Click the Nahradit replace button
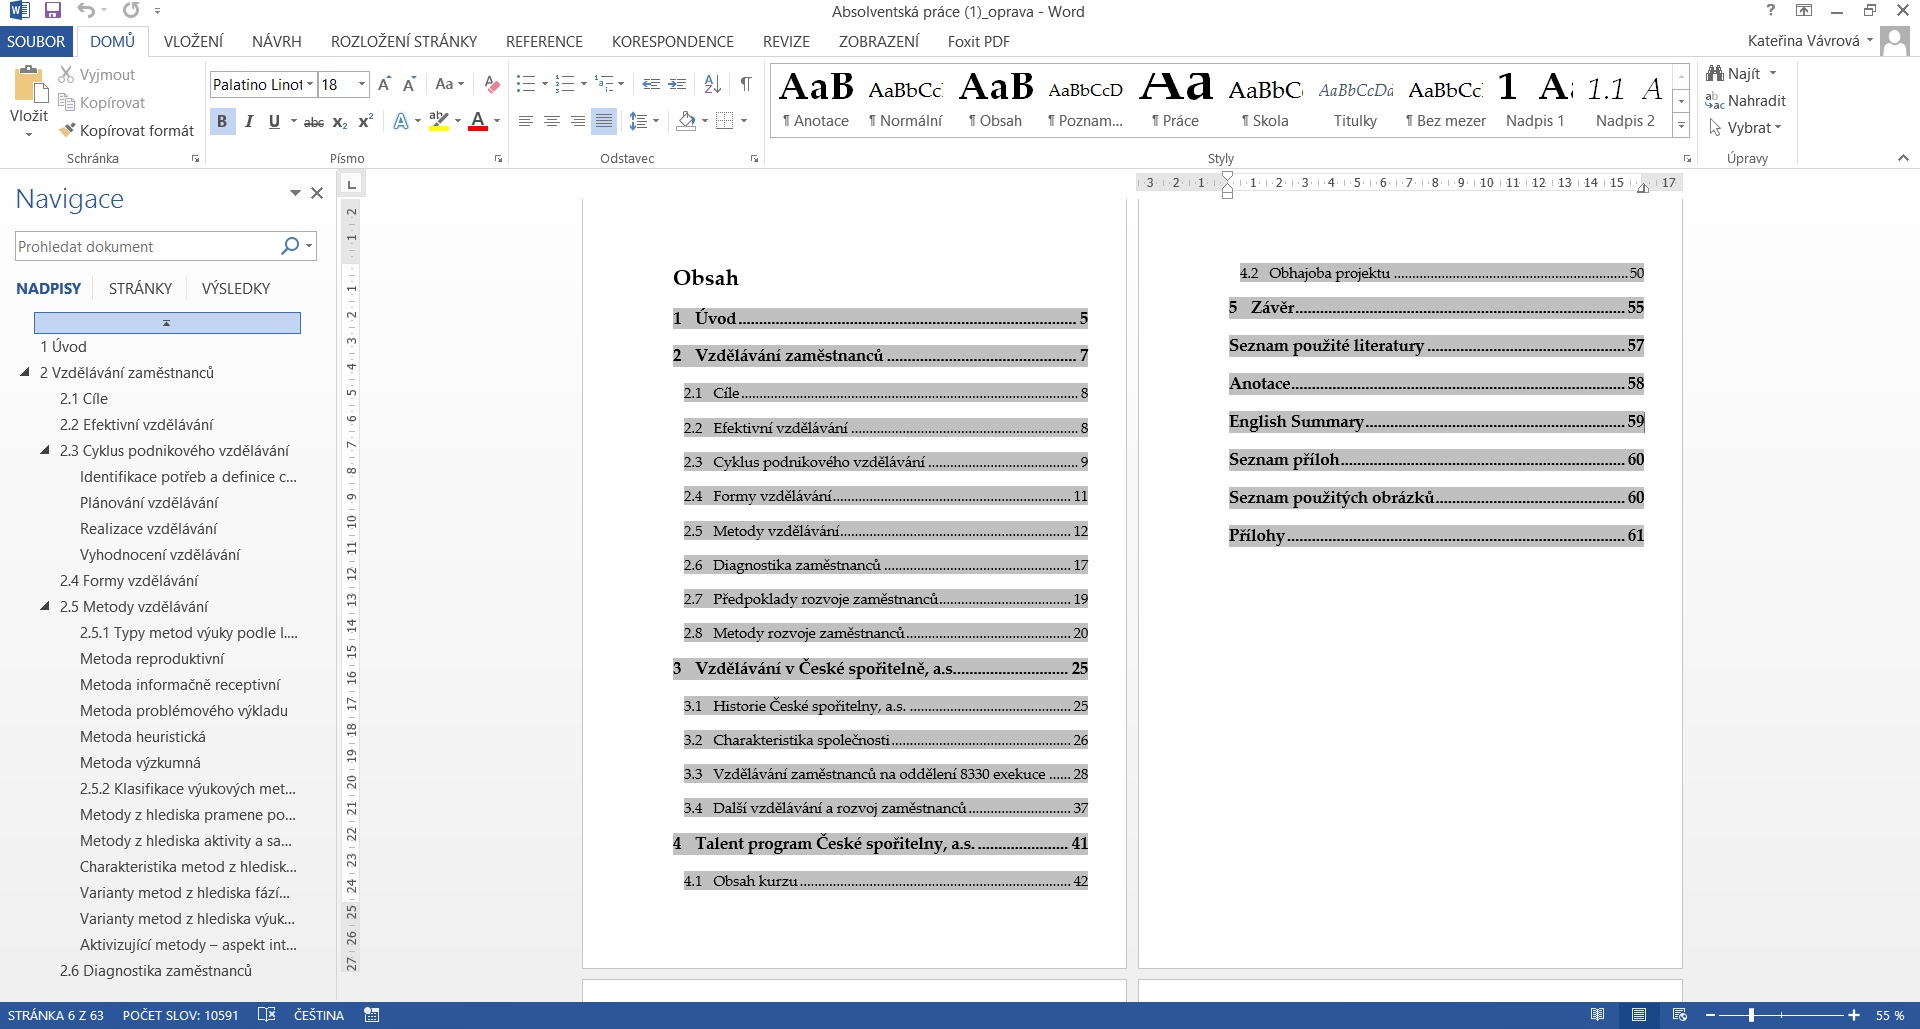Viewport: 1920px width, 1029px height. 1745,101
